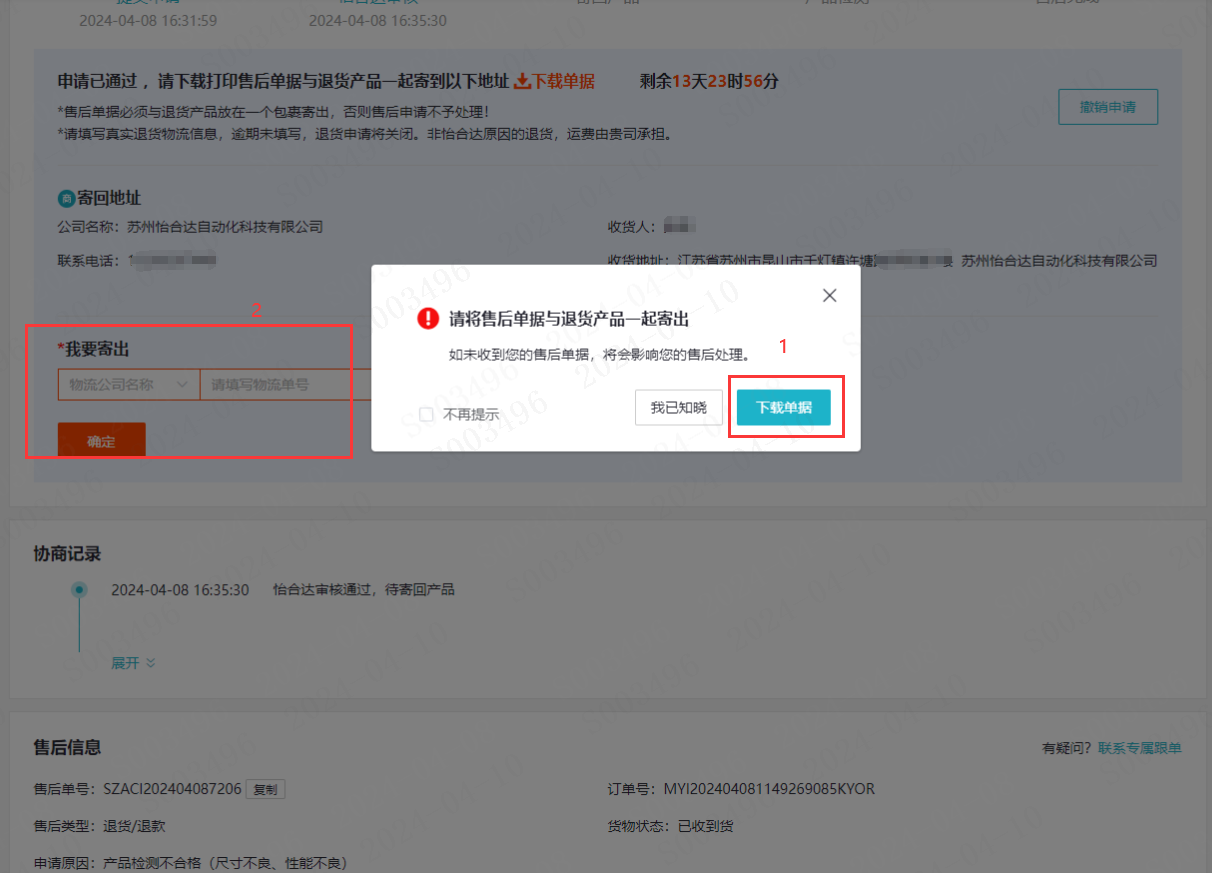Focus the 请填写物流单号 input field

(x=285, y=384)
